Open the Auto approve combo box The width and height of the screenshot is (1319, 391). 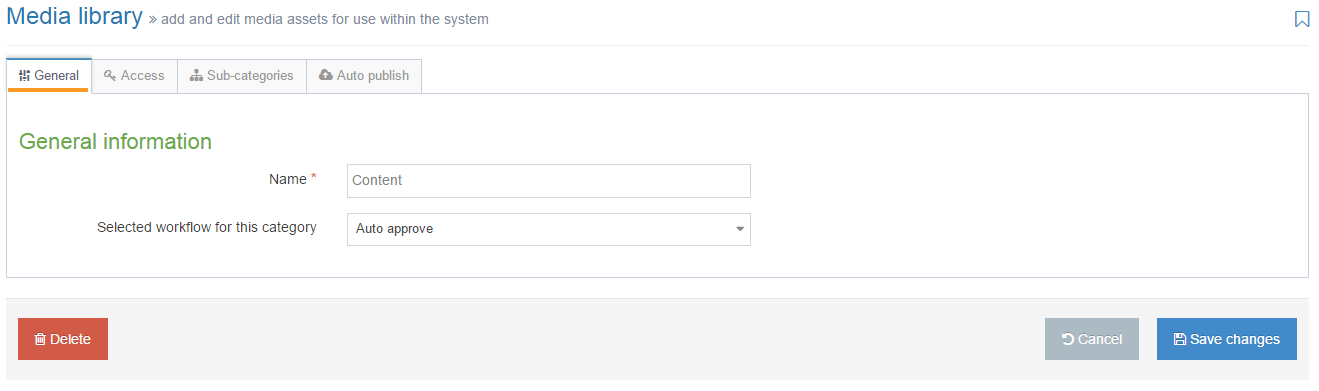point(549,229)
